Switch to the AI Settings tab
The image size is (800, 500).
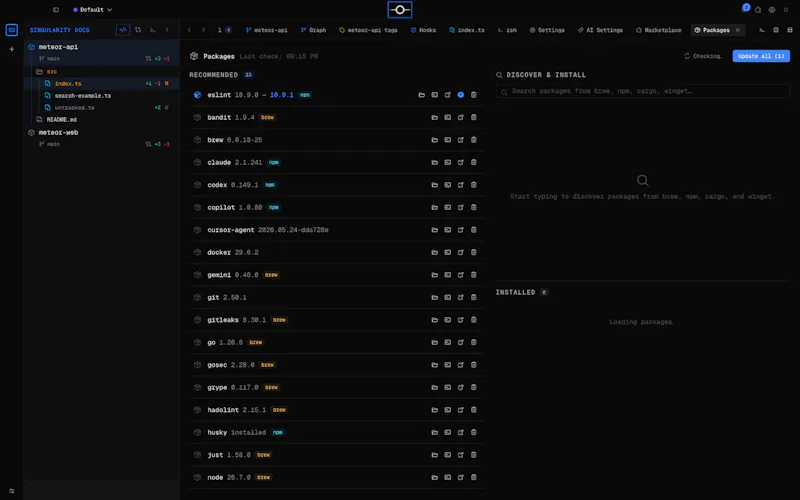600,30
